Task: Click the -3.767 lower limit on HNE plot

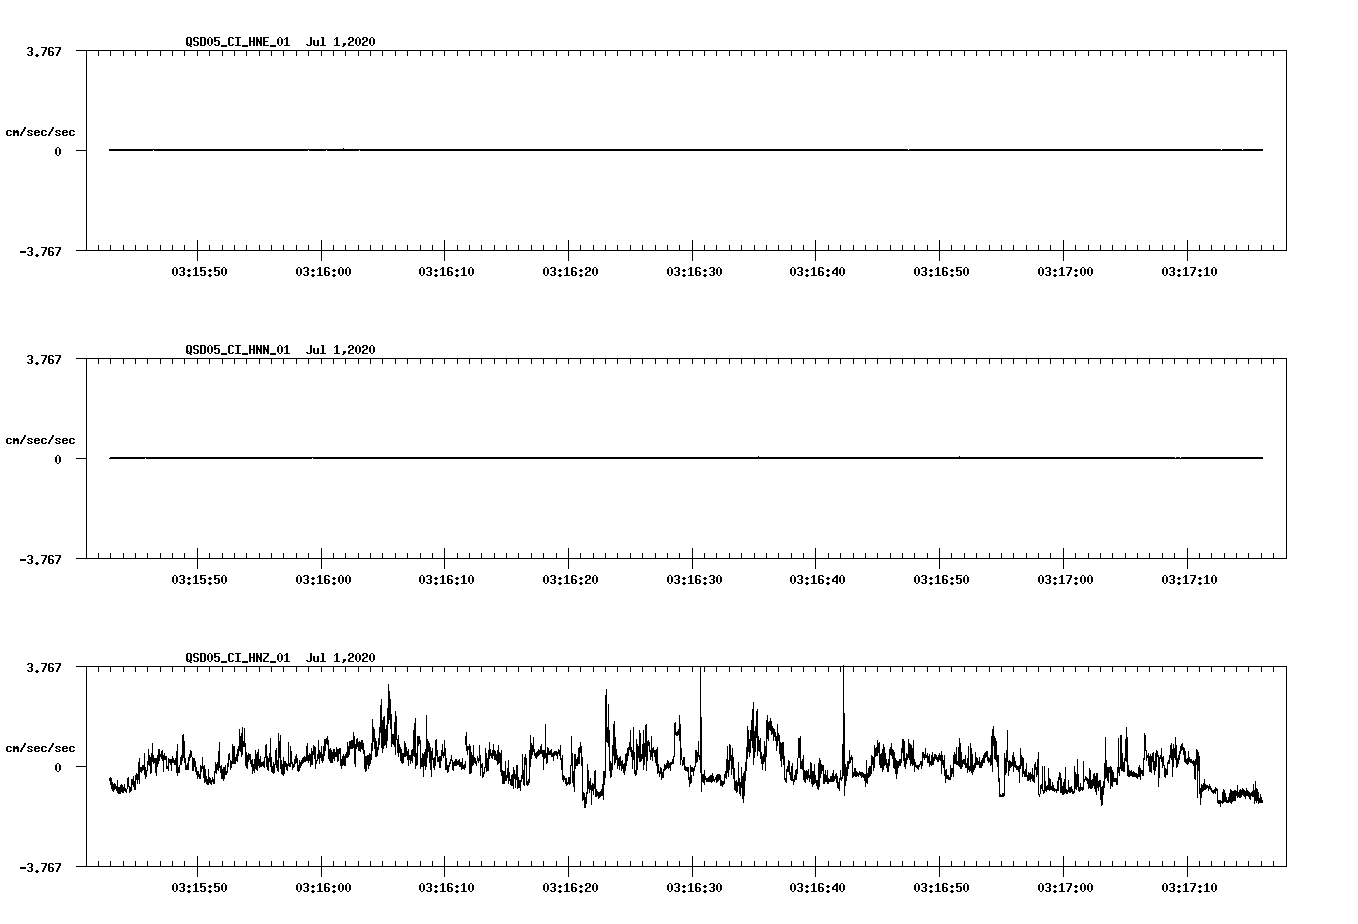Action: 40,251
